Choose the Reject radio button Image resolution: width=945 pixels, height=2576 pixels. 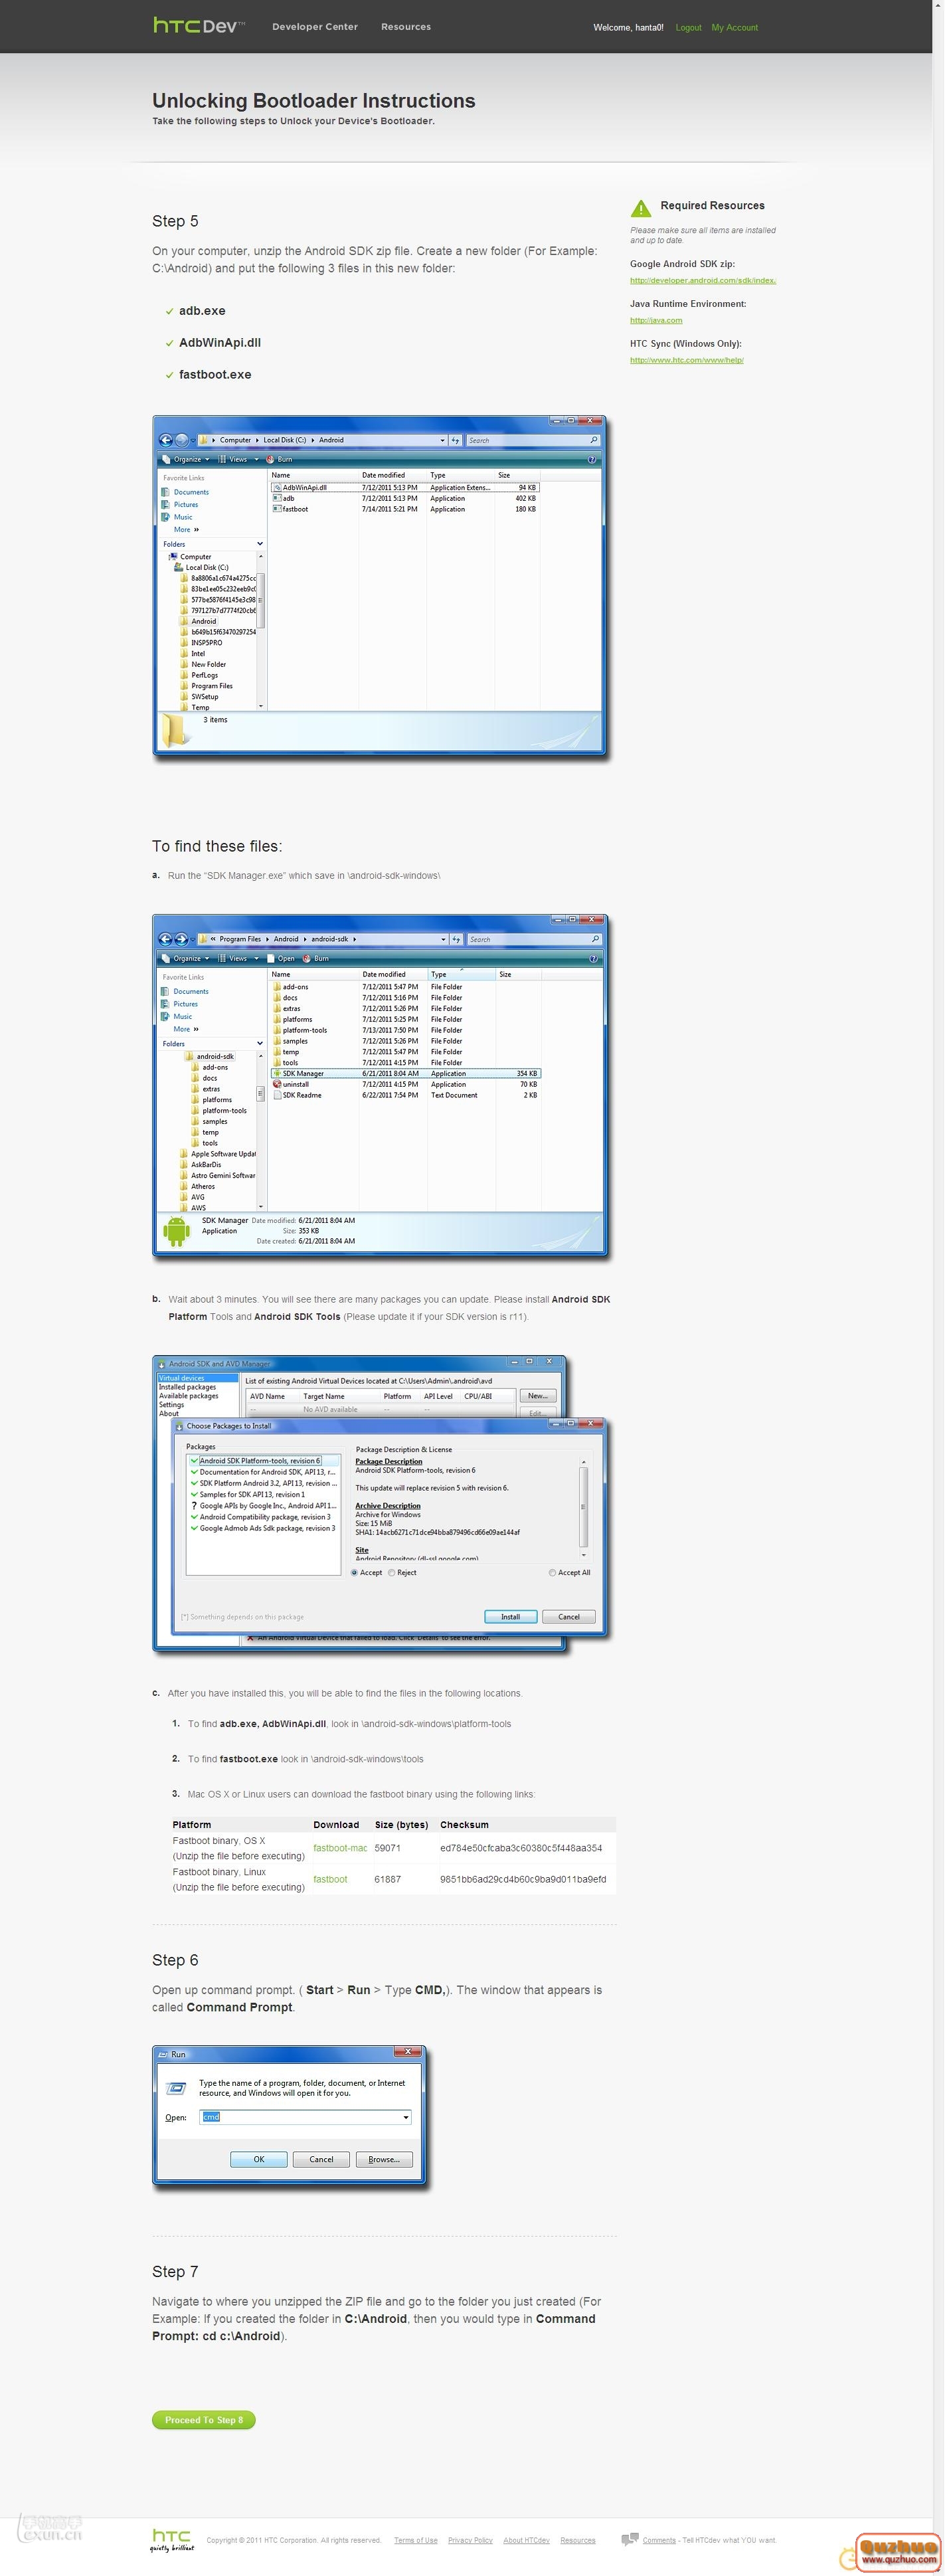click(x=391, y=1573)
